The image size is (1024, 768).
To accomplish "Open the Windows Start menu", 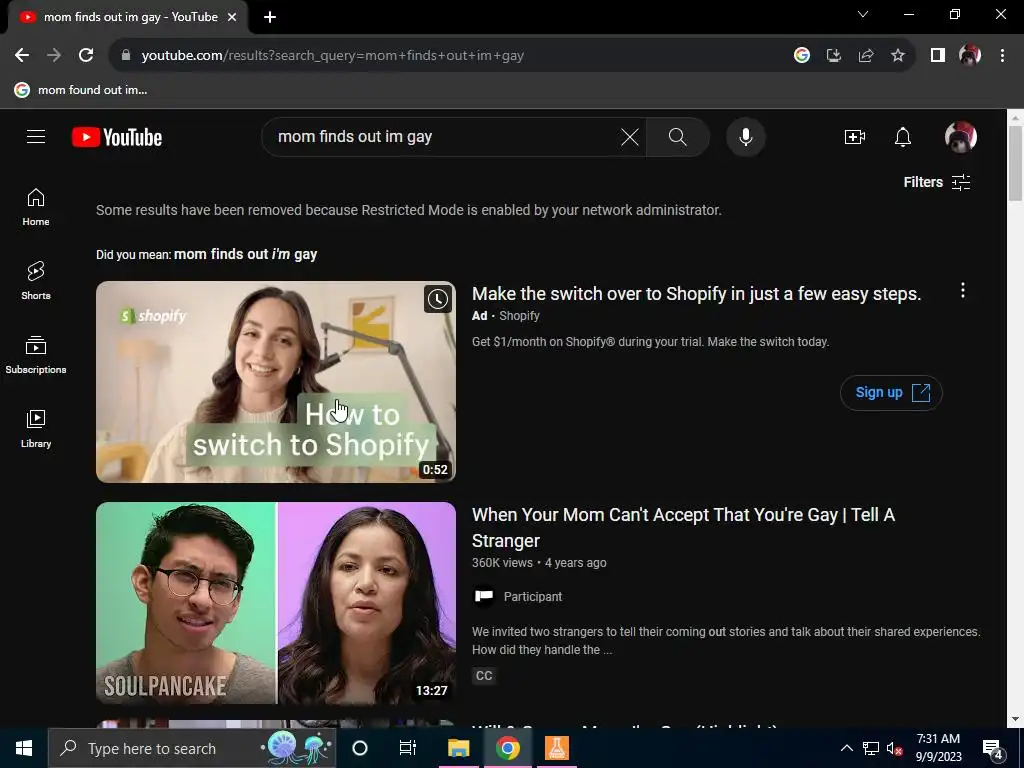I will click(24, 748).
